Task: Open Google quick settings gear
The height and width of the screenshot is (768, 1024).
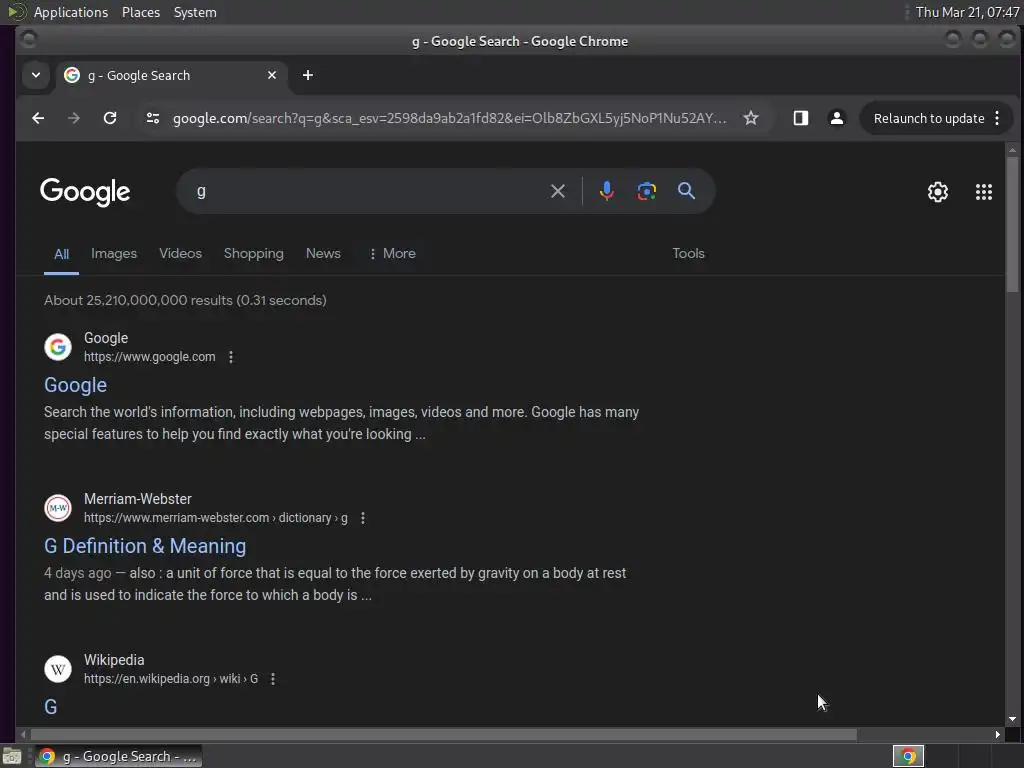Action: (938, 192)
